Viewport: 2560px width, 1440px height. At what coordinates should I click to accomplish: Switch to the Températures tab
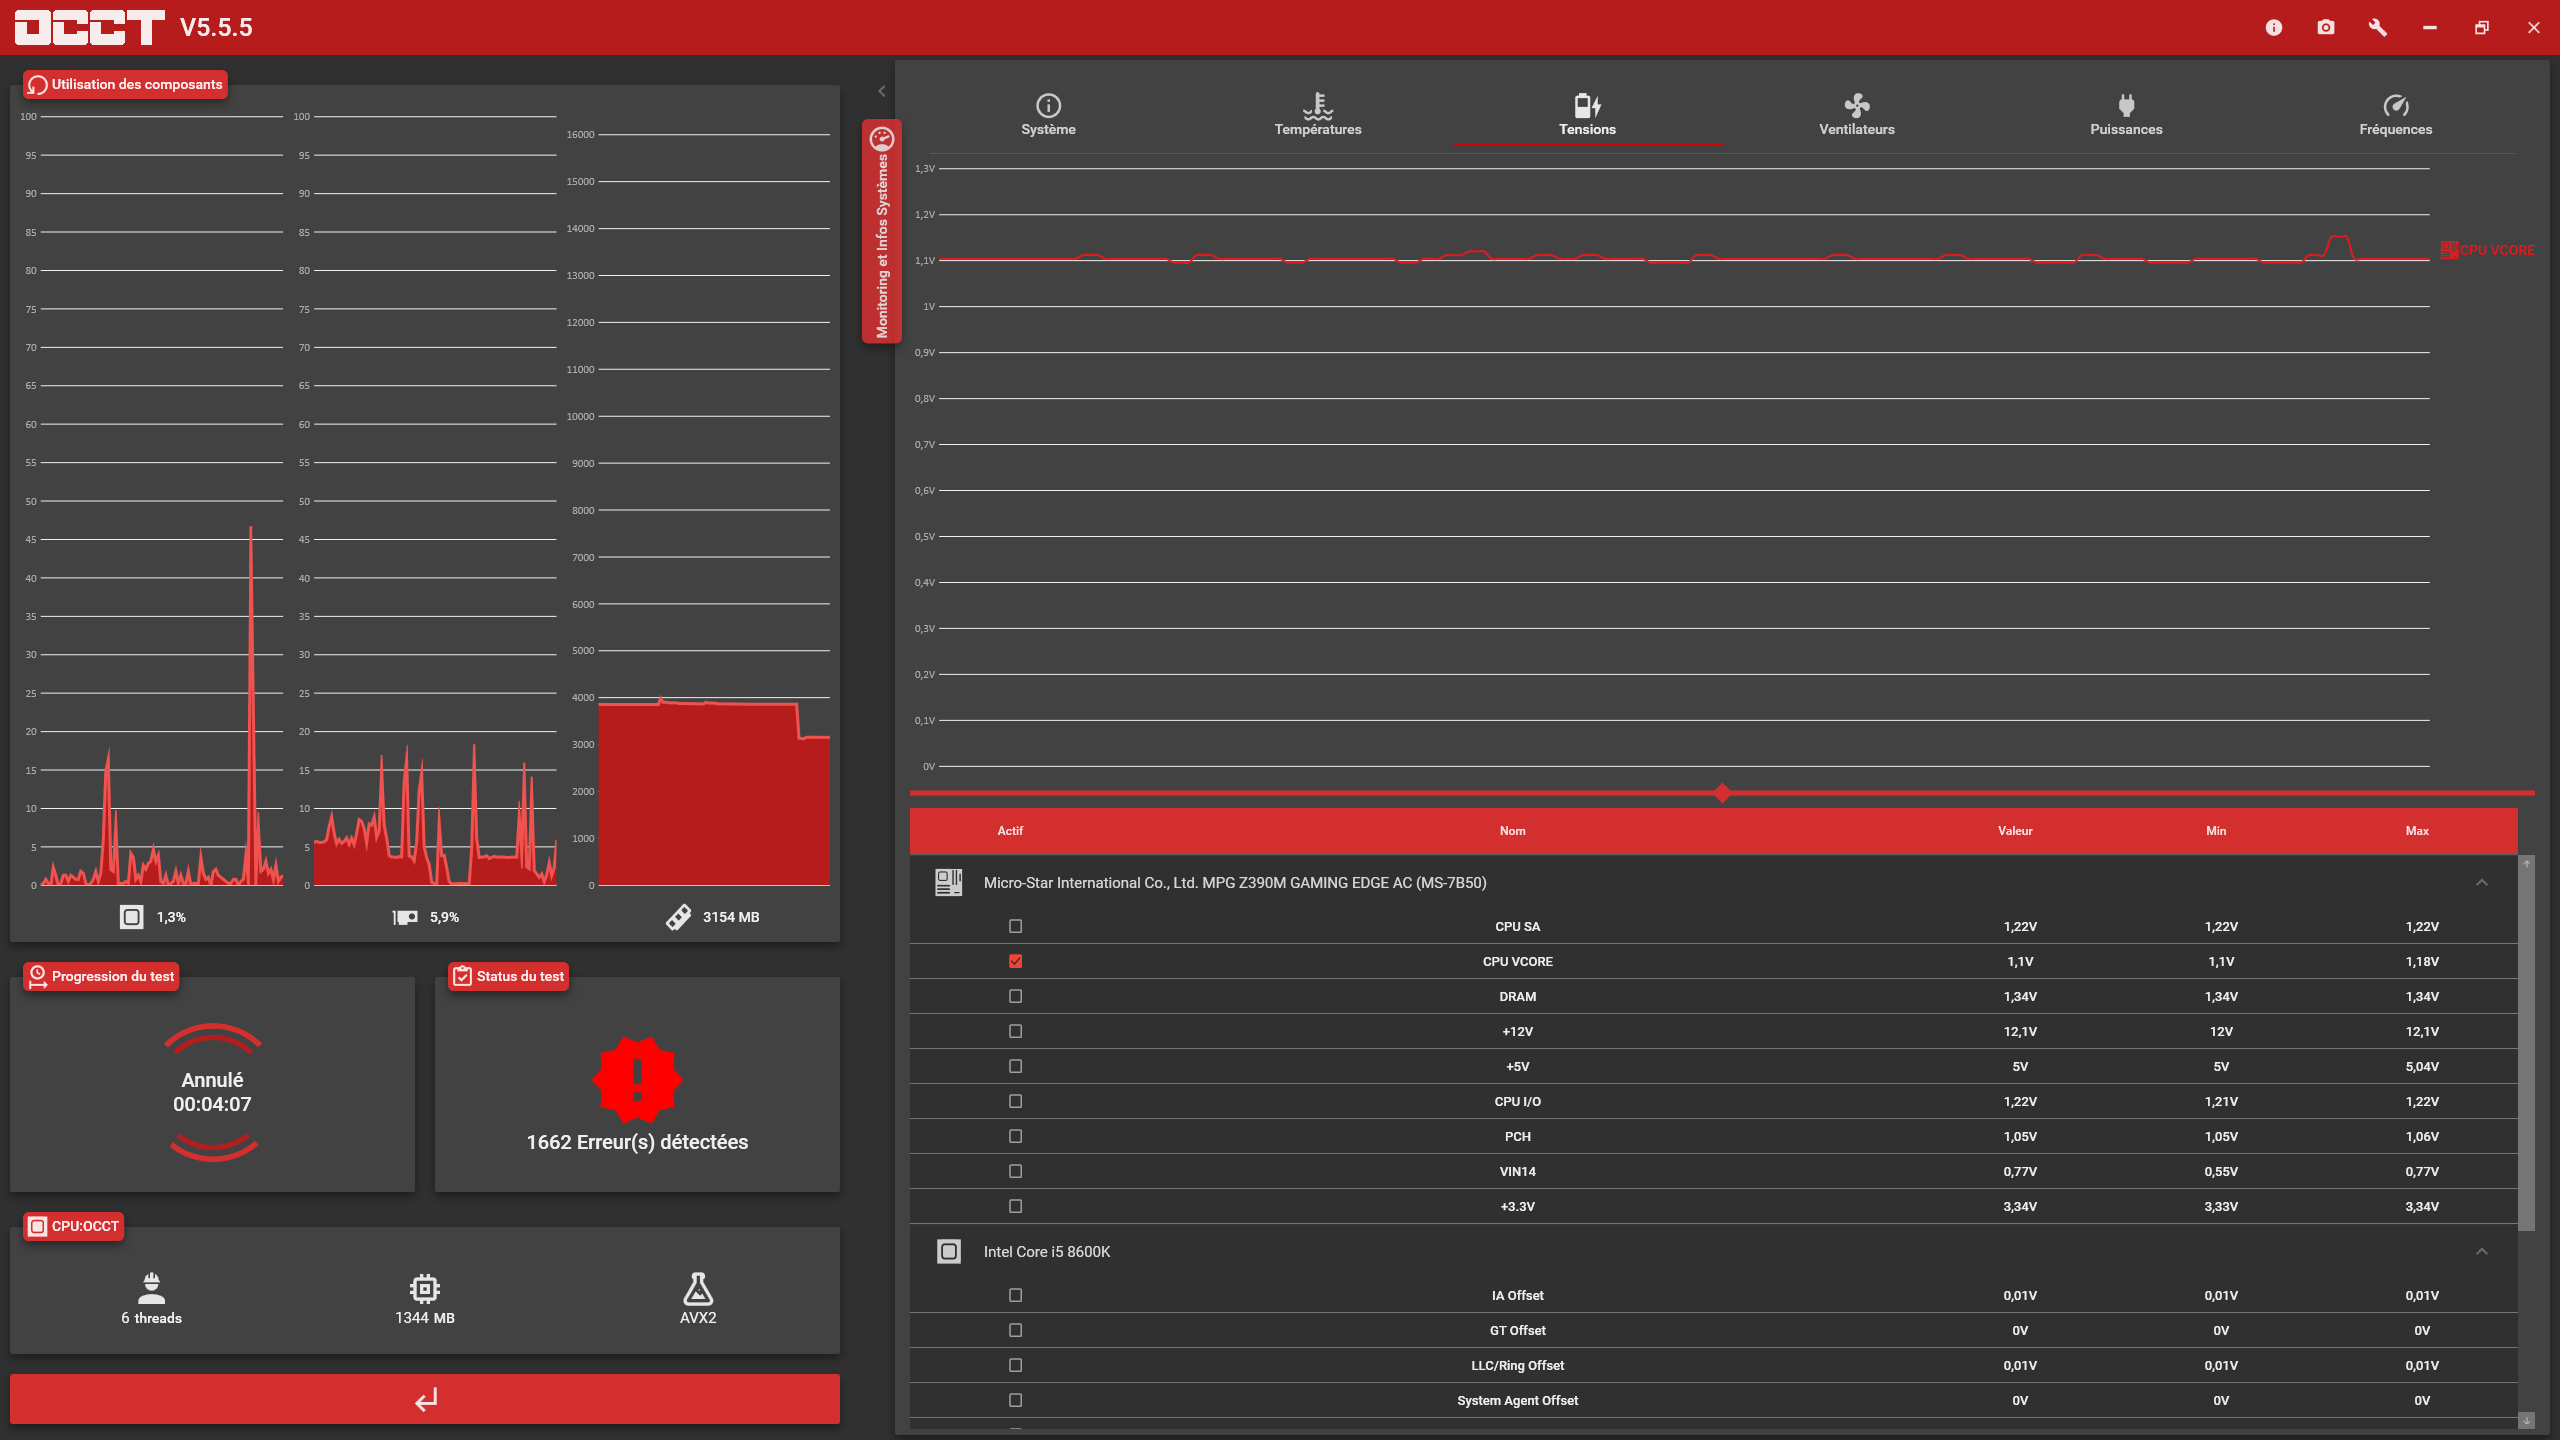(1317, 114)
